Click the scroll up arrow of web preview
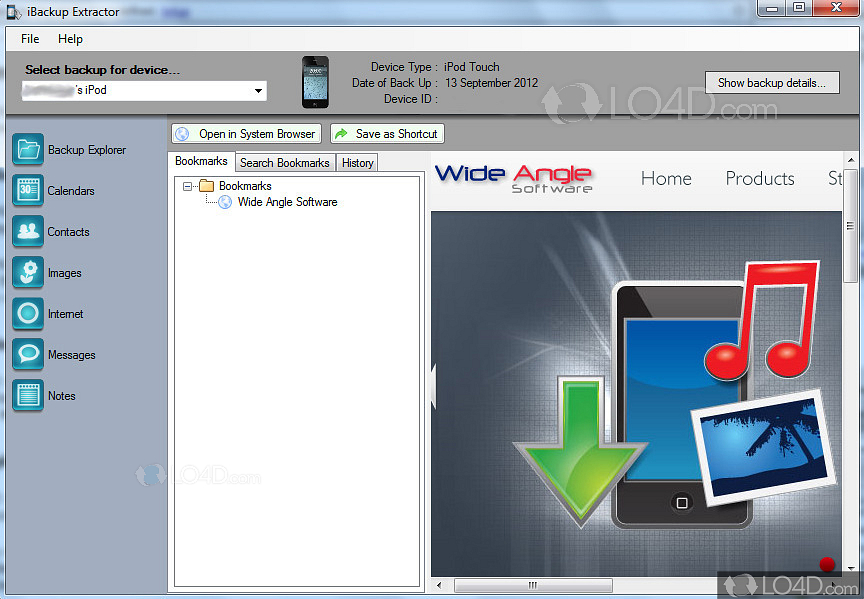Viewport: 864px width, 599px height. point(851,160)
